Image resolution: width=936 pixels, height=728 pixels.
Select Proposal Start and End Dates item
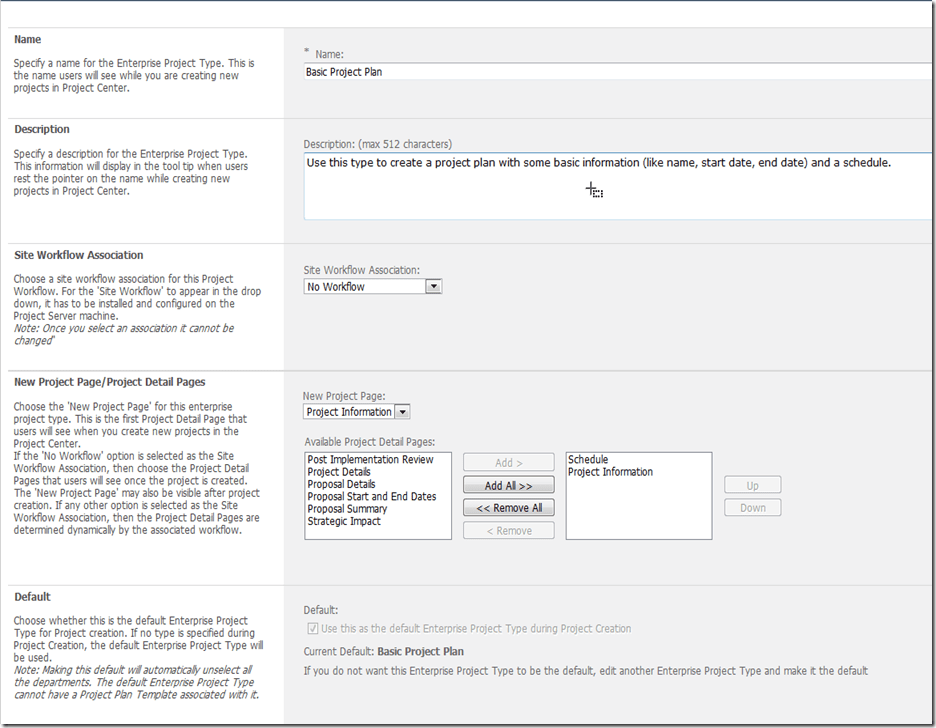click(372, 496)
